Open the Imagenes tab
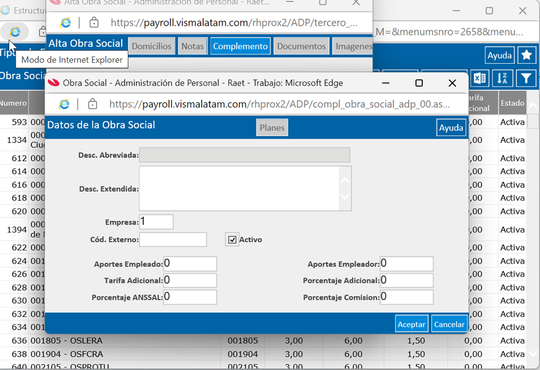The width and height of the screenshot is (540, 370). click(x=353, y=46)
